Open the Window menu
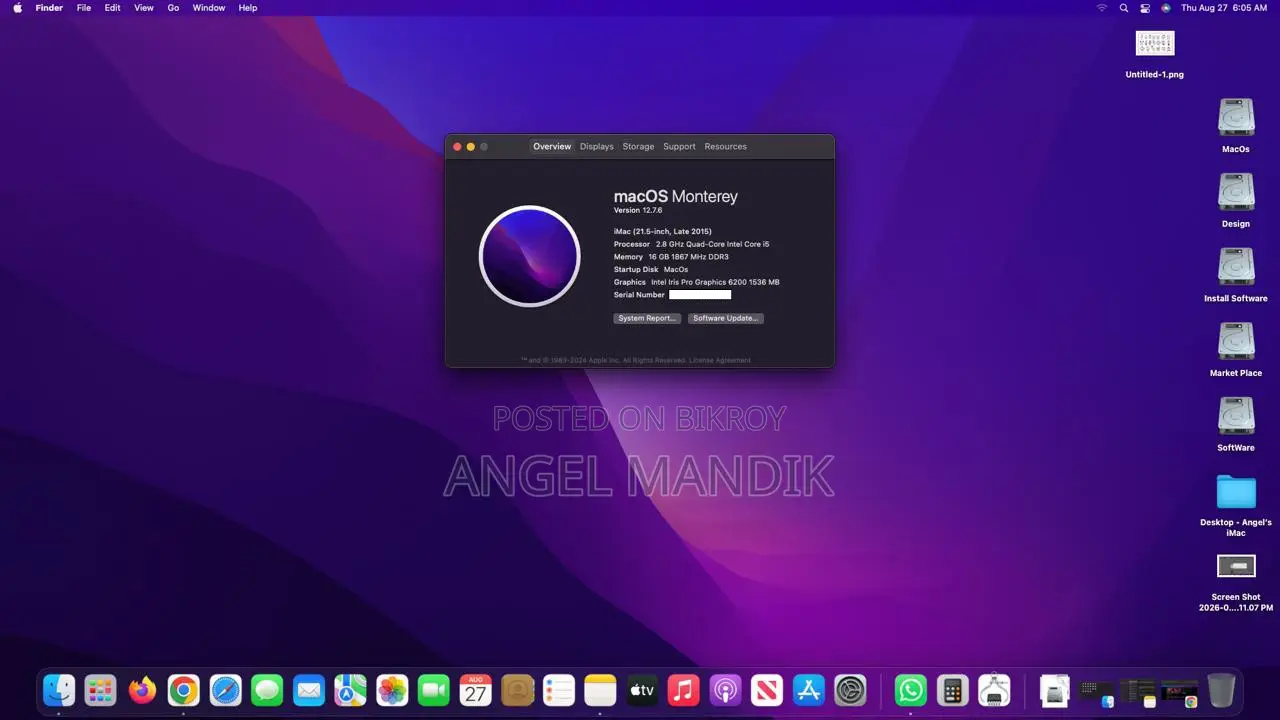 [209, 7]
